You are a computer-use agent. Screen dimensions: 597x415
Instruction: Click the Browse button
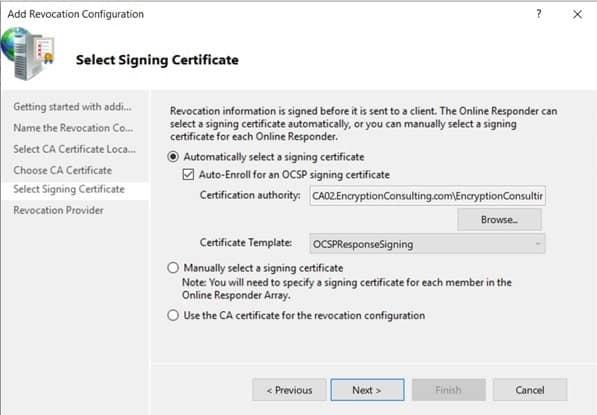499,220
